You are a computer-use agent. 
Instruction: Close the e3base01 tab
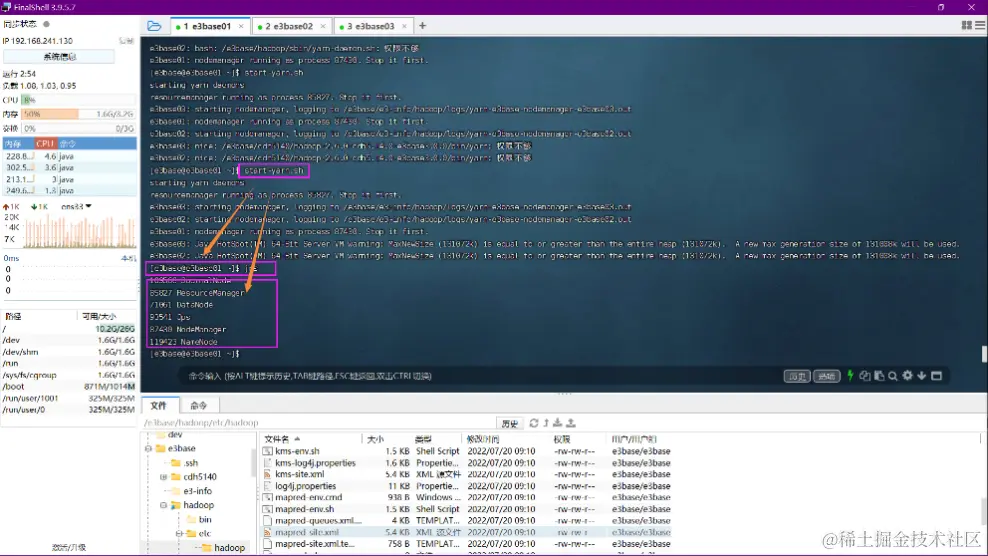pos(241,26)
